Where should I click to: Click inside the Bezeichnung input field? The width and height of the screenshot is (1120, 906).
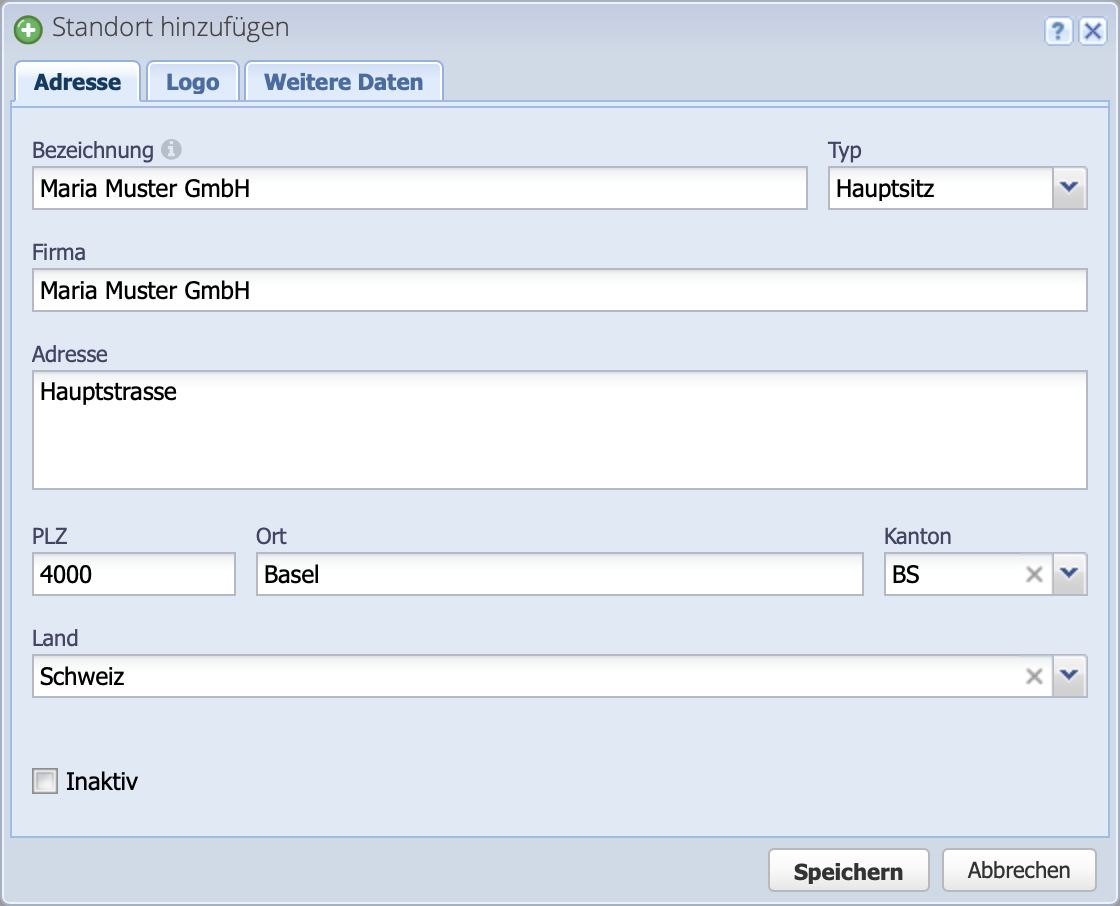420,188
